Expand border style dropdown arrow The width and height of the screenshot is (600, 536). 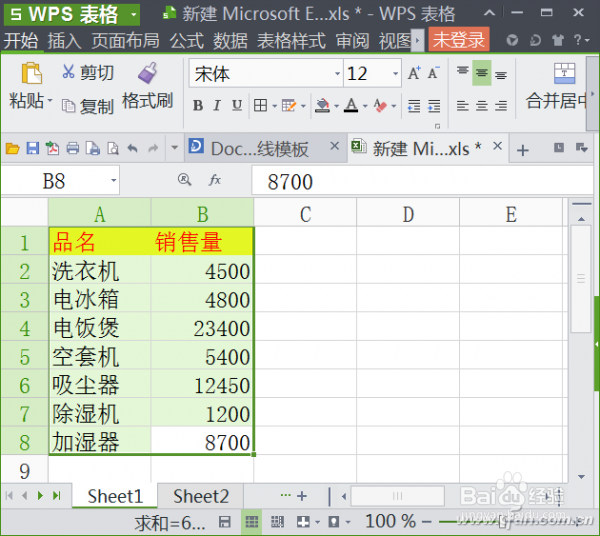click(x=274, y=106)
